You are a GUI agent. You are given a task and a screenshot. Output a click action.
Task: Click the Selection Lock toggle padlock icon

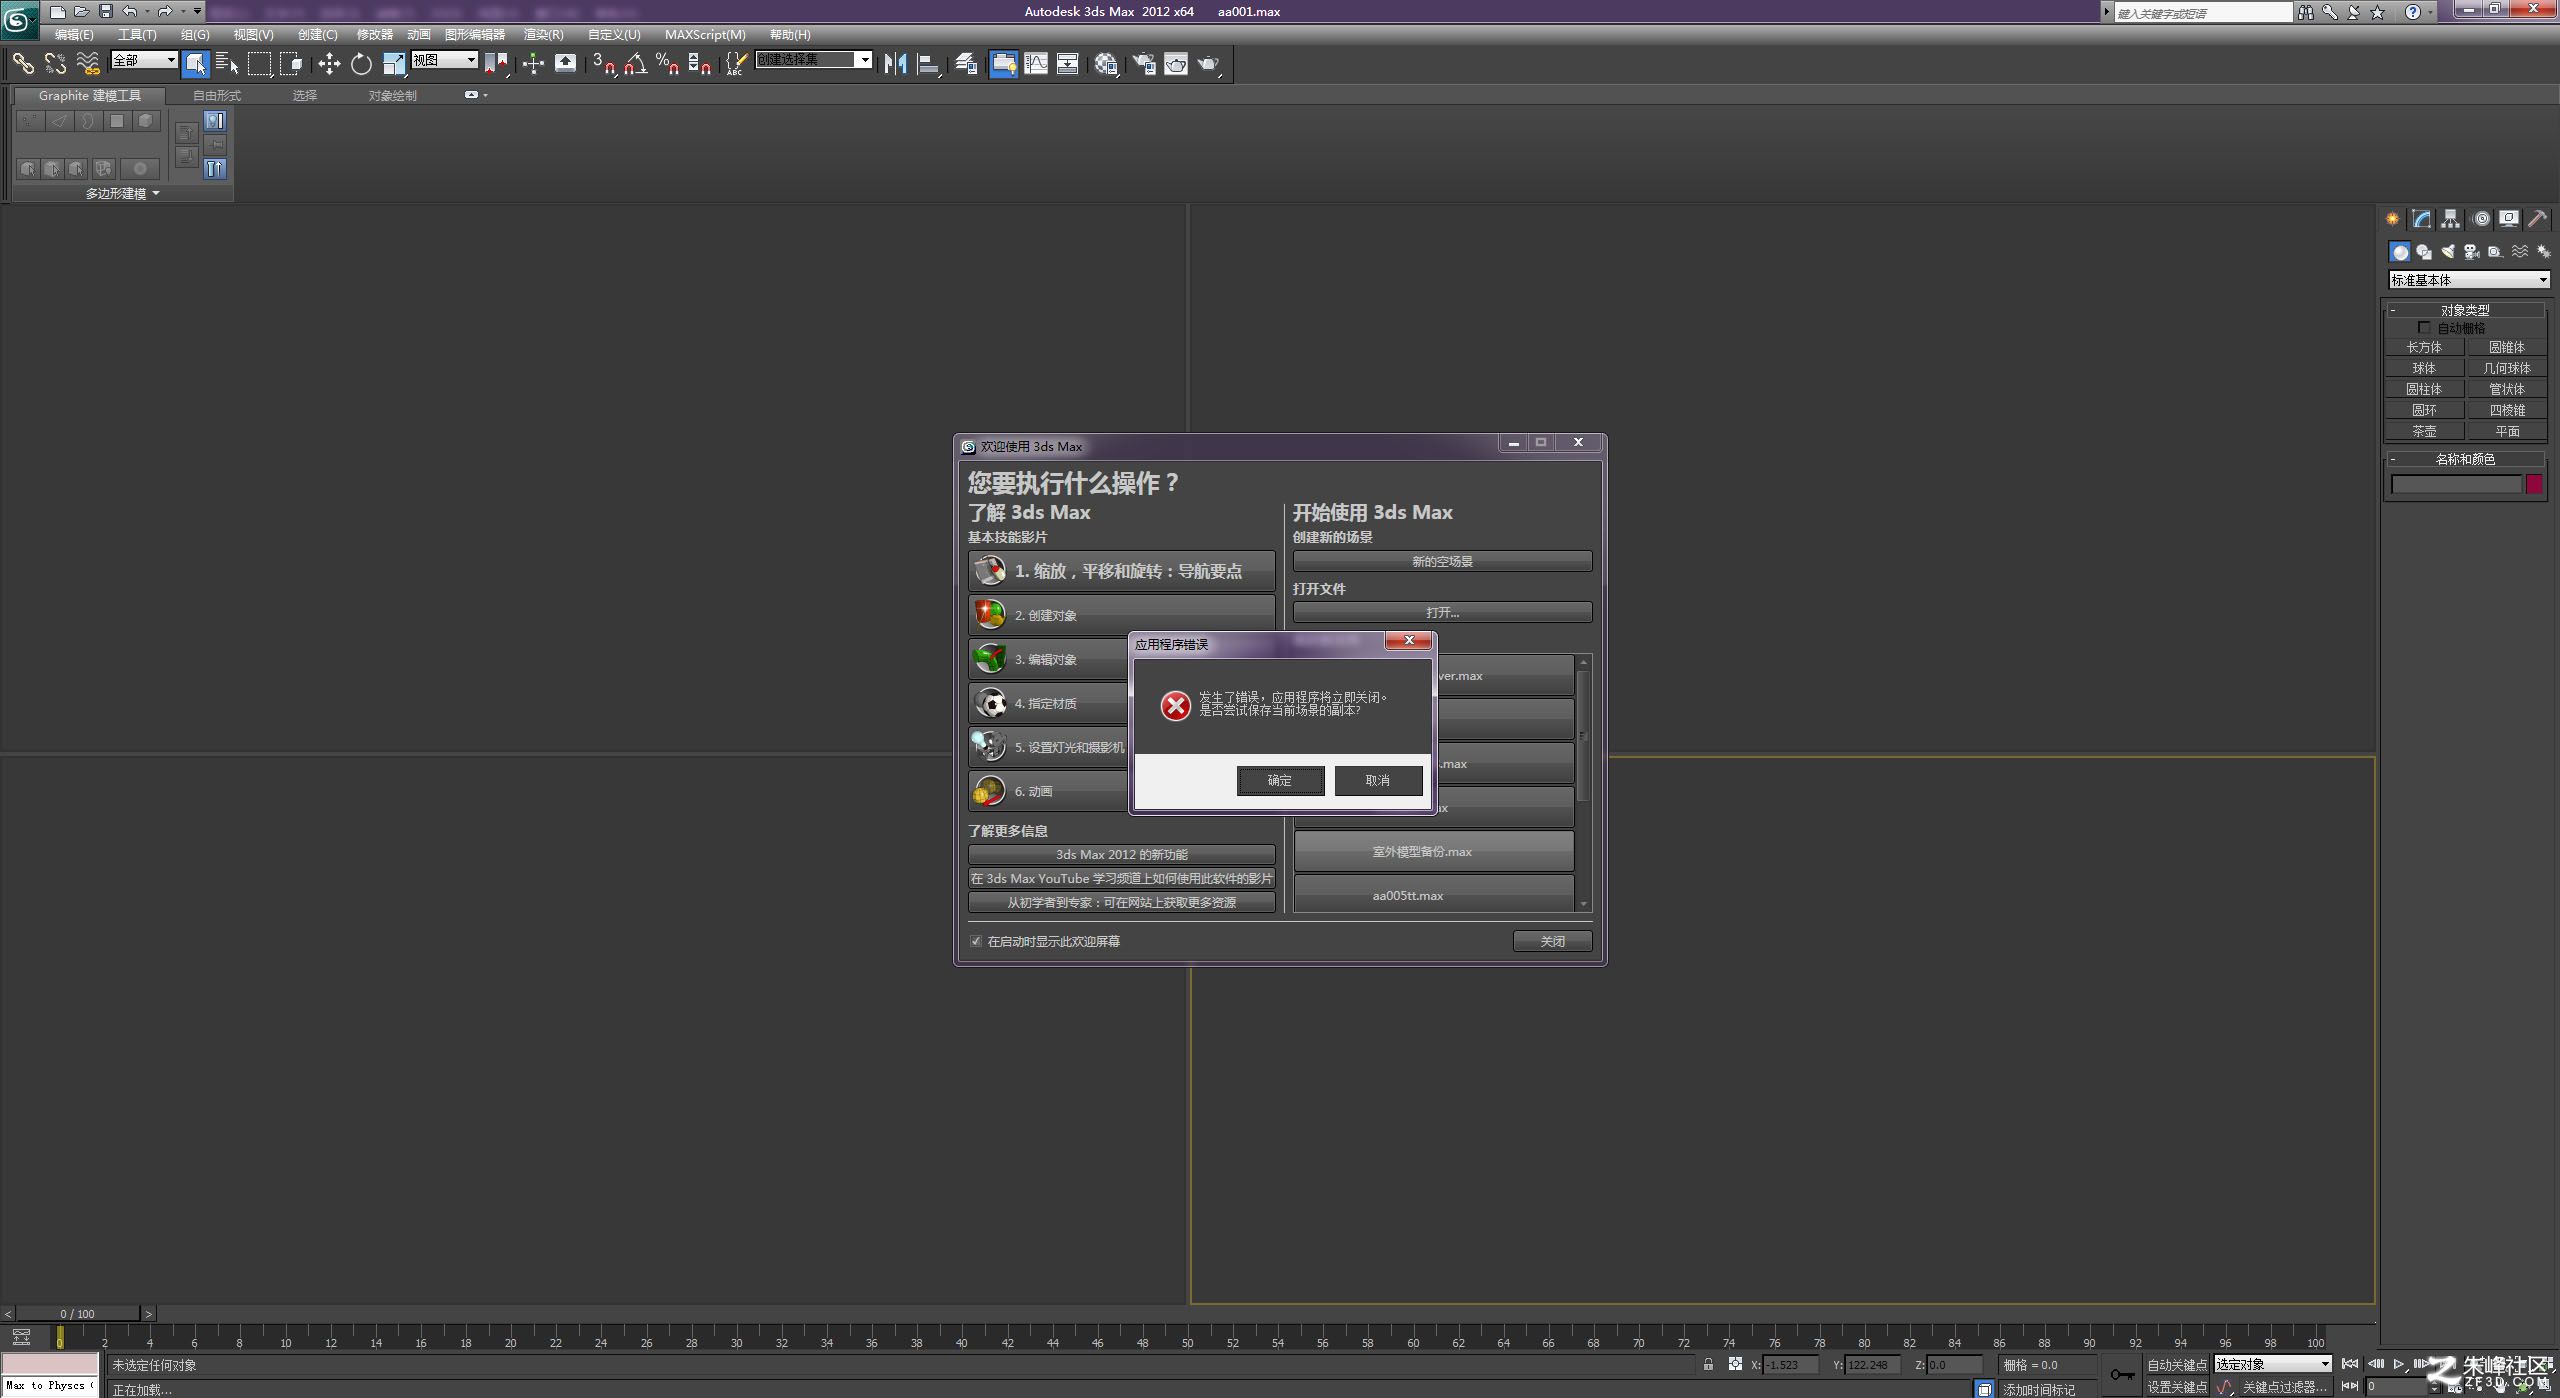tap(1708, 1365)
